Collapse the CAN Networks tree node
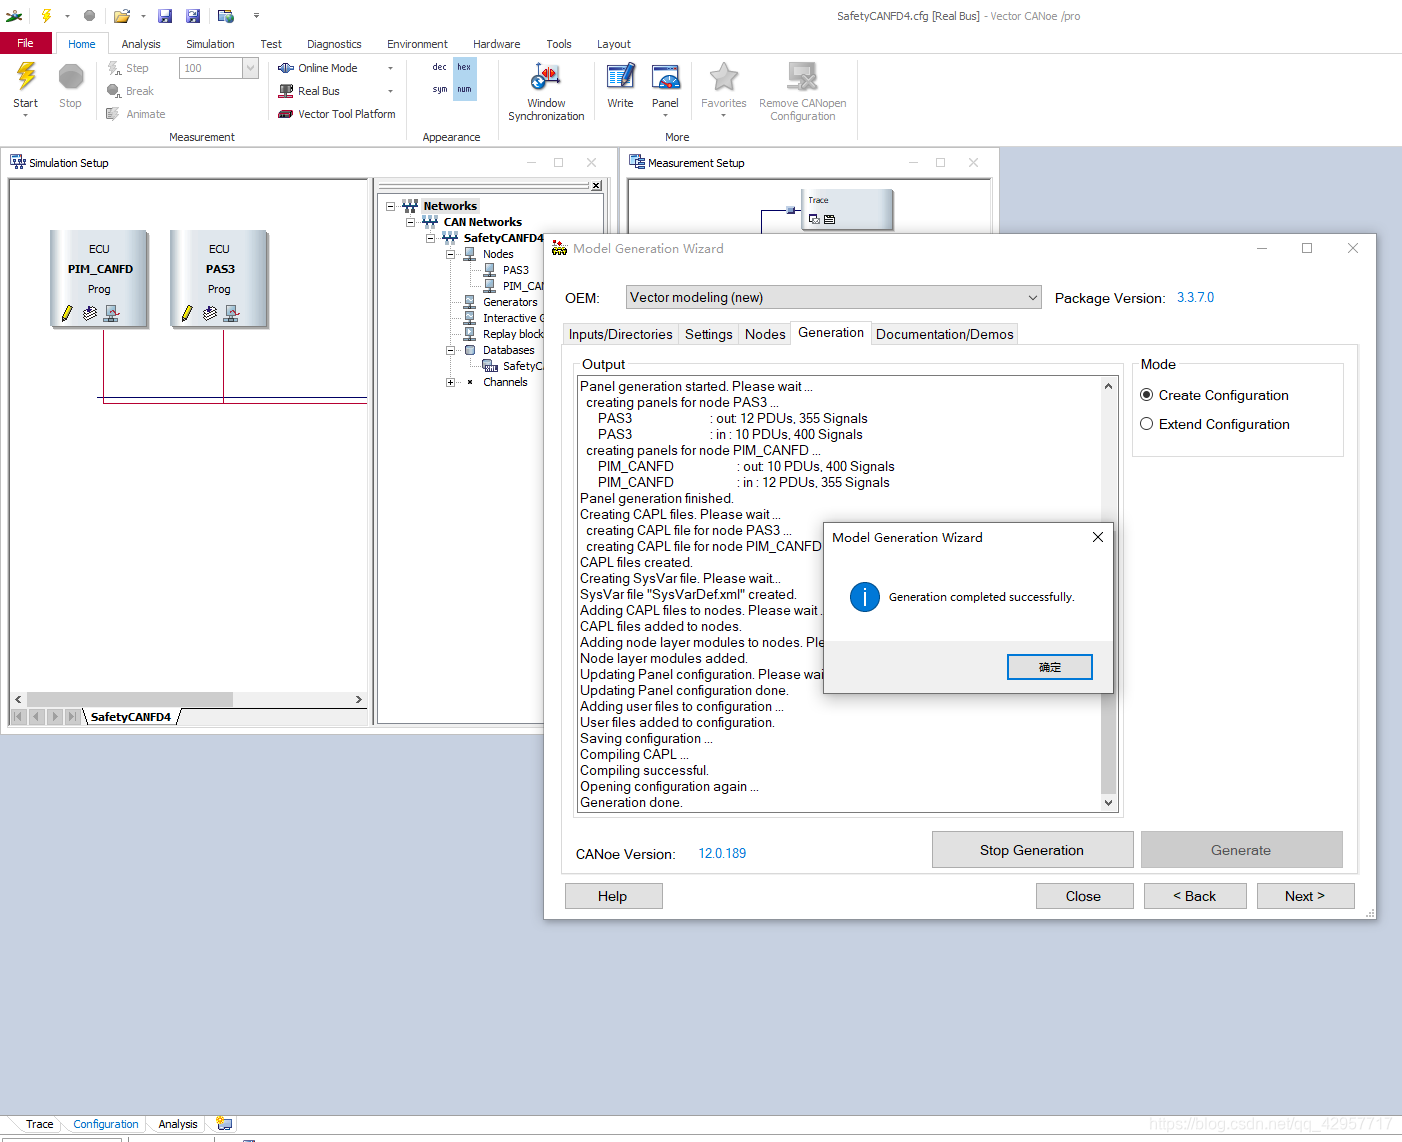 [410, 222]
